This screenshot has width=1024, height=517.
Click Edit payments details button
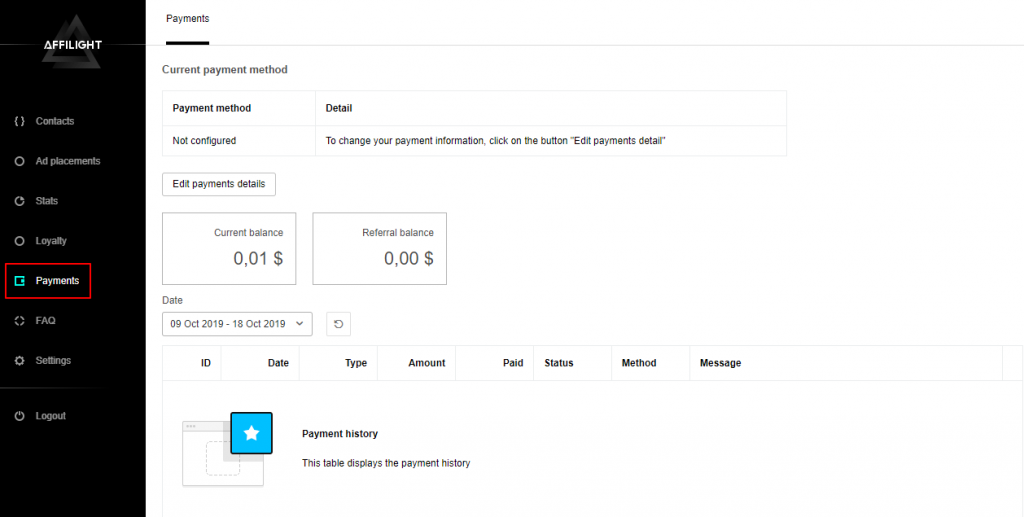pyautogui.click(x=219, y=184)
